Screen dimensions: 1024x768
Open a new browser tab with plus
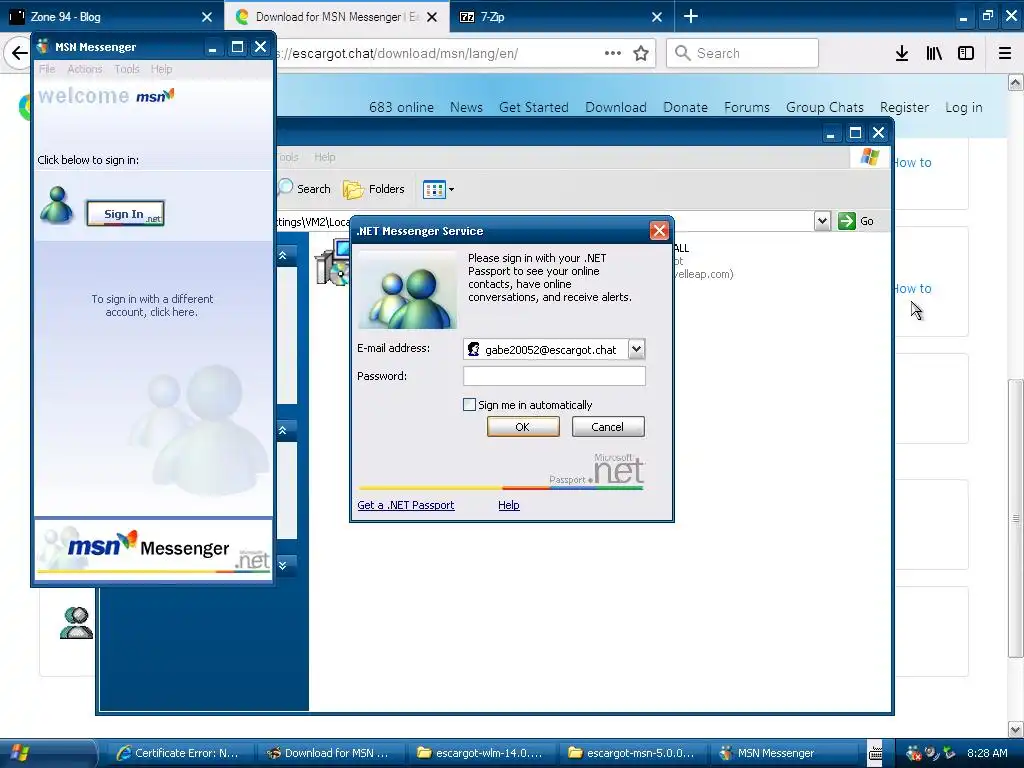(x=690, y=16)
